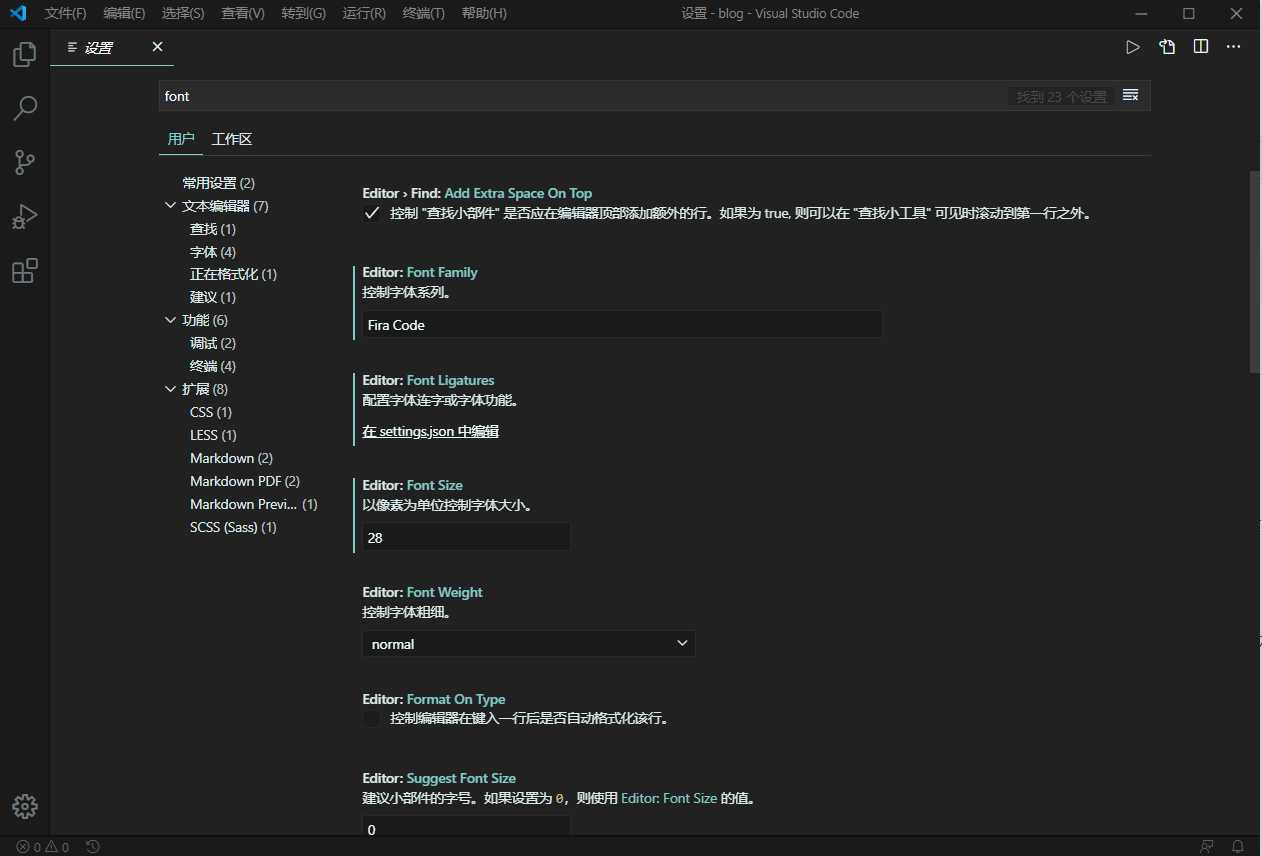Screen dimensions: 1262x856
Task: Select Markdown Previ... (1) in settings tree
Action: click(x=254, y=504)
